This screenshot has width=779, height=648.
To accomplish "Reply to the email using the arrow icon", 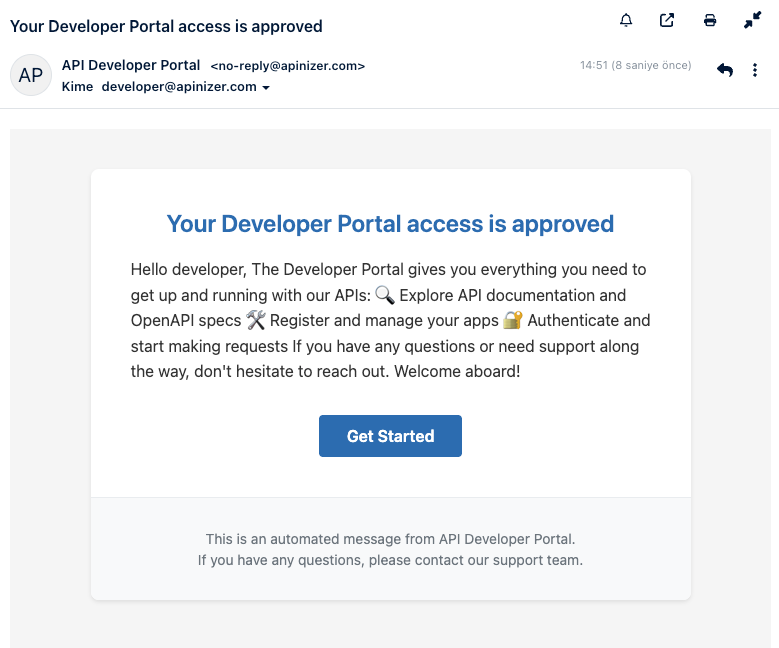I will pyautogui.click(x=725, y=70).
